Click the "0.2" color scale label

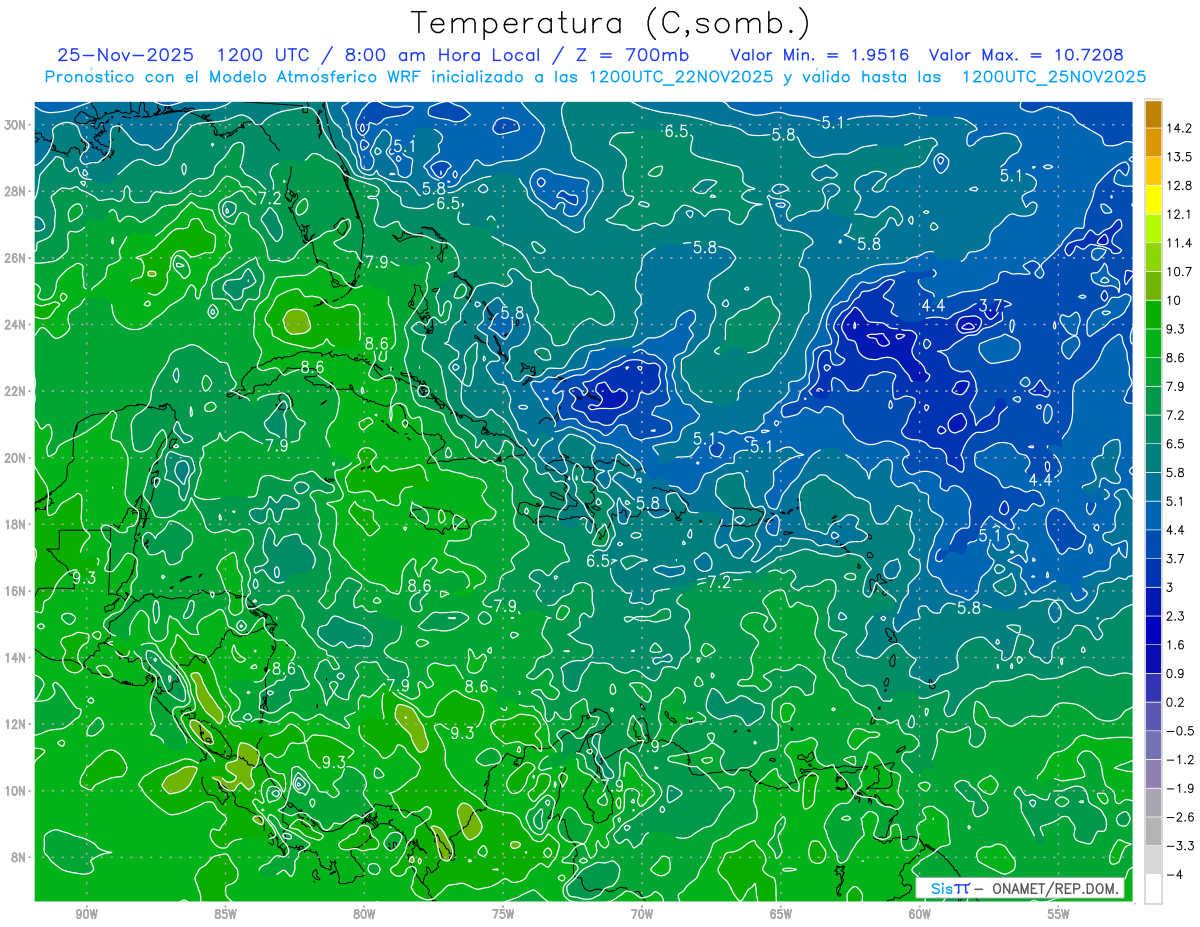1175,702
